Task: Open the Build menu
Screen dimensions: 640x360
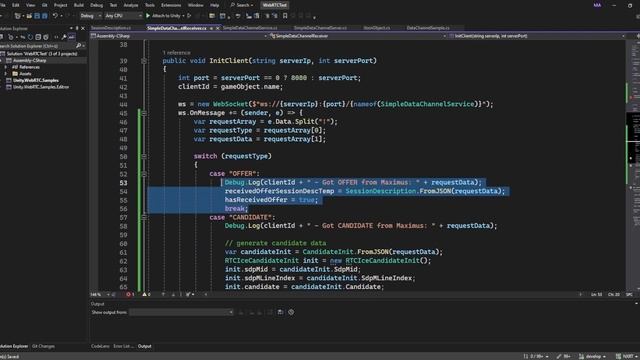Action: [79, 5]
